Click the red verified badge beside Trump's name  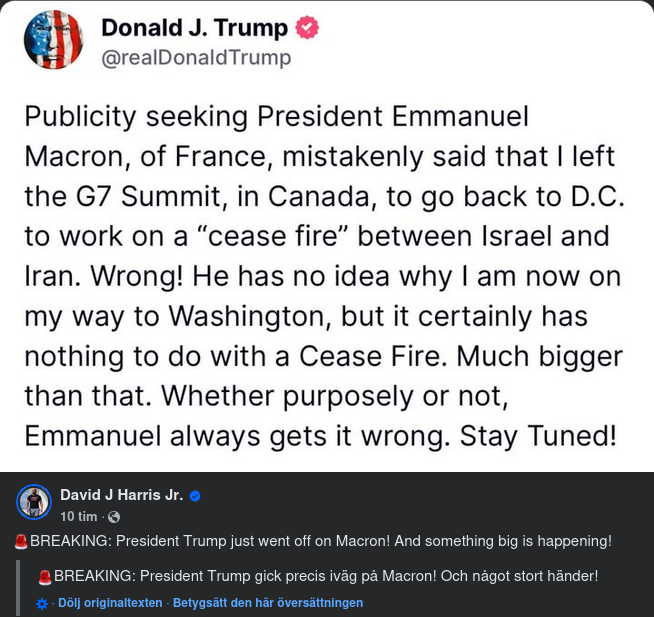pyautogui.click(x=307, y=28)
